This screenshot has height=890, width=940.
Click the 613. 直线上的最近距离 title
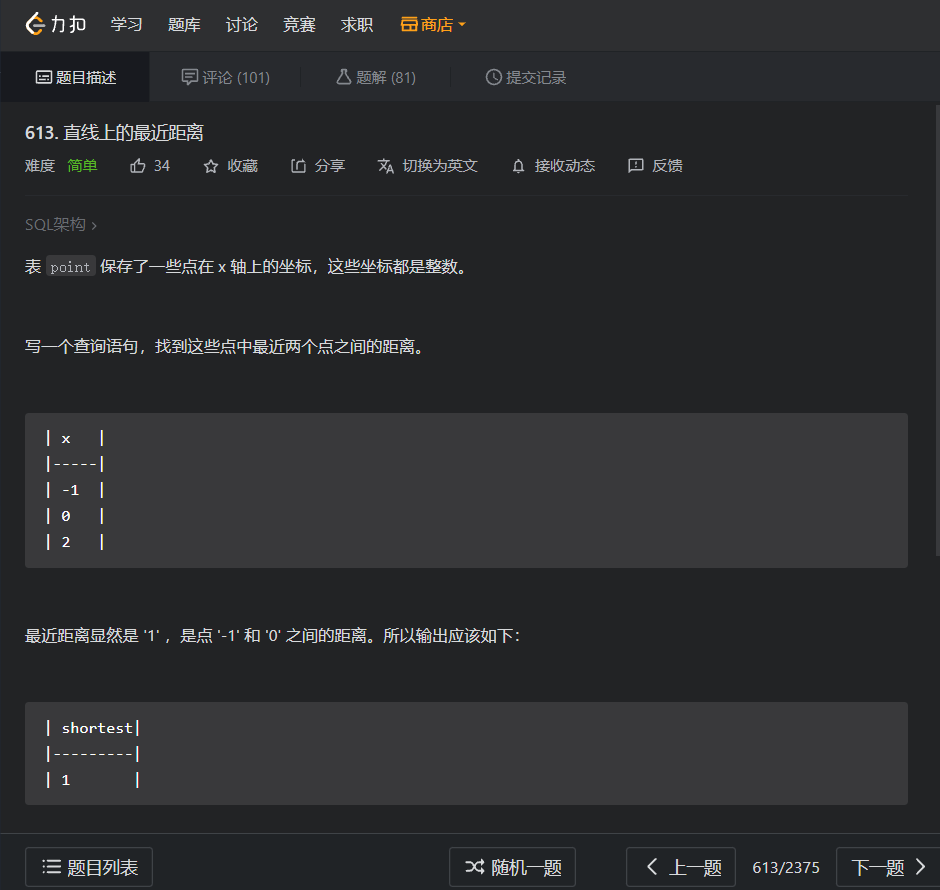114,132
